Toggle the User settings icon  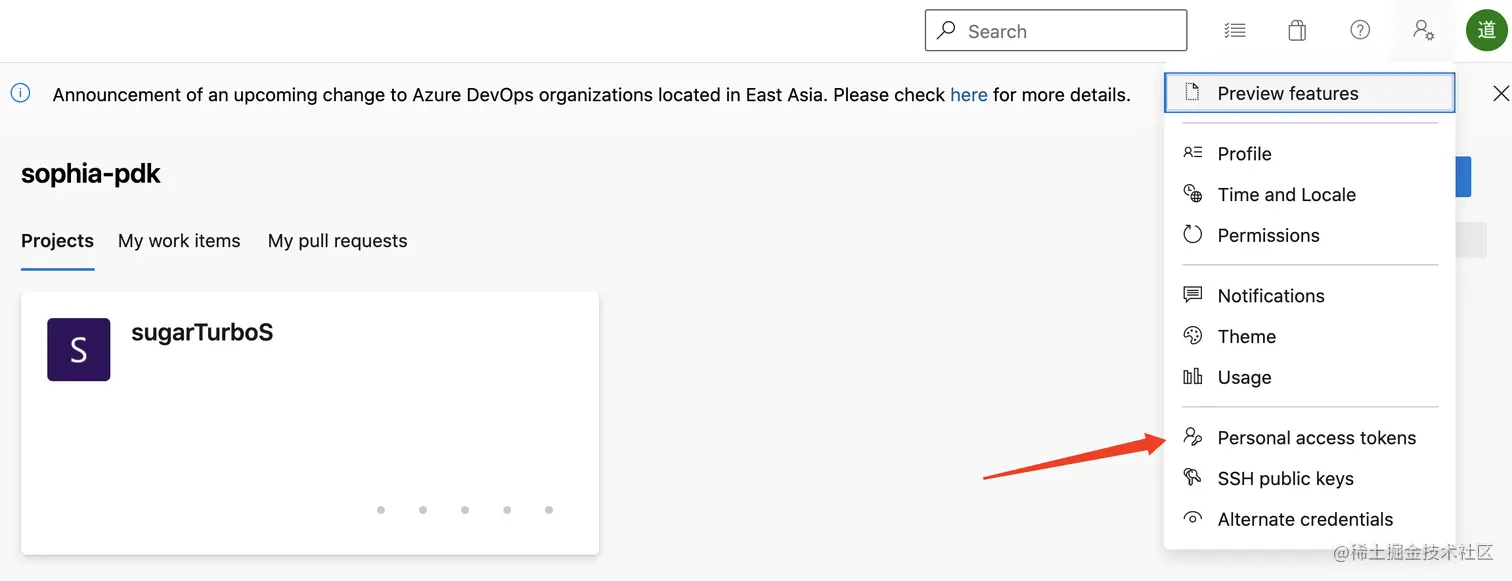(x=1423, y=31)
